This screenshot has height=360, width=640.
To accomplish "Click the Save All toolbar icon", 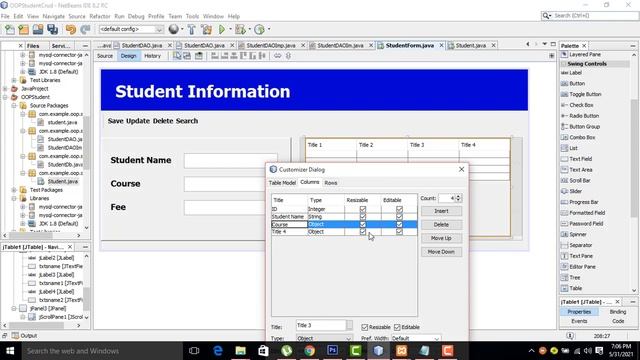I will [53, 29].
